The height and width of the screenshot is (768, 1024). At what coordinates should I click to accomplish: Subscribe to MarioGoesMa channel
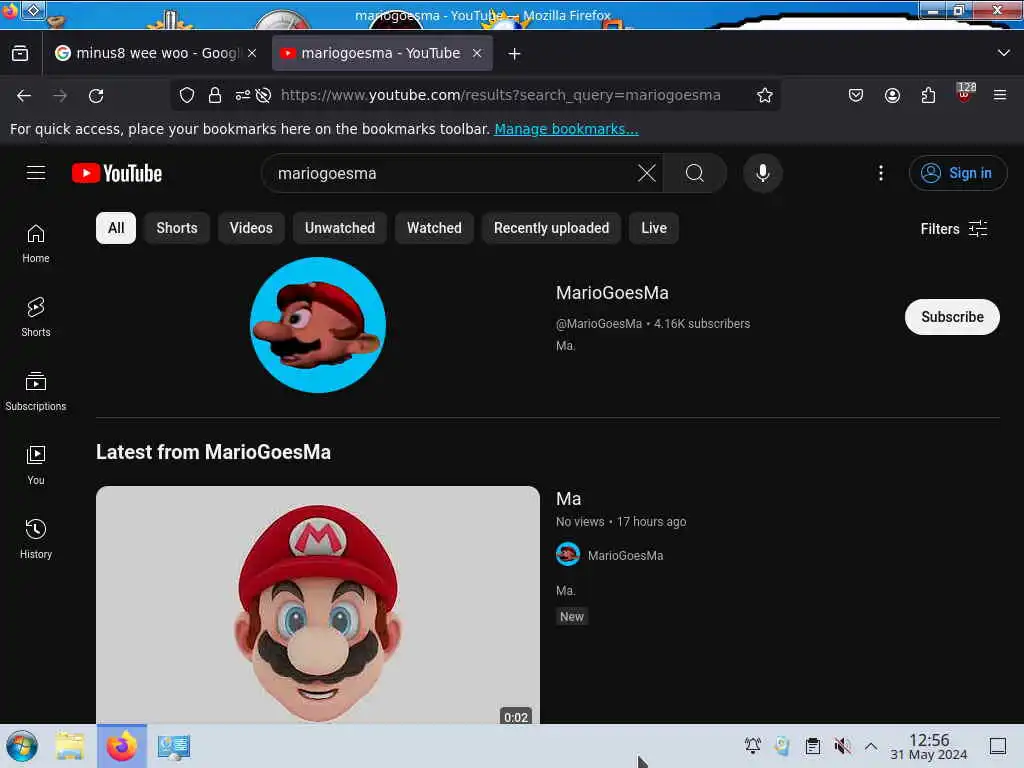click(952, 317)
